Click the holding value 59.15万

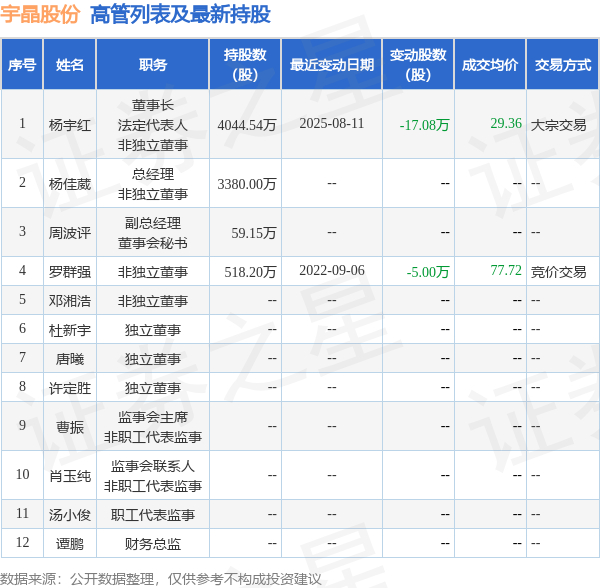254,233
